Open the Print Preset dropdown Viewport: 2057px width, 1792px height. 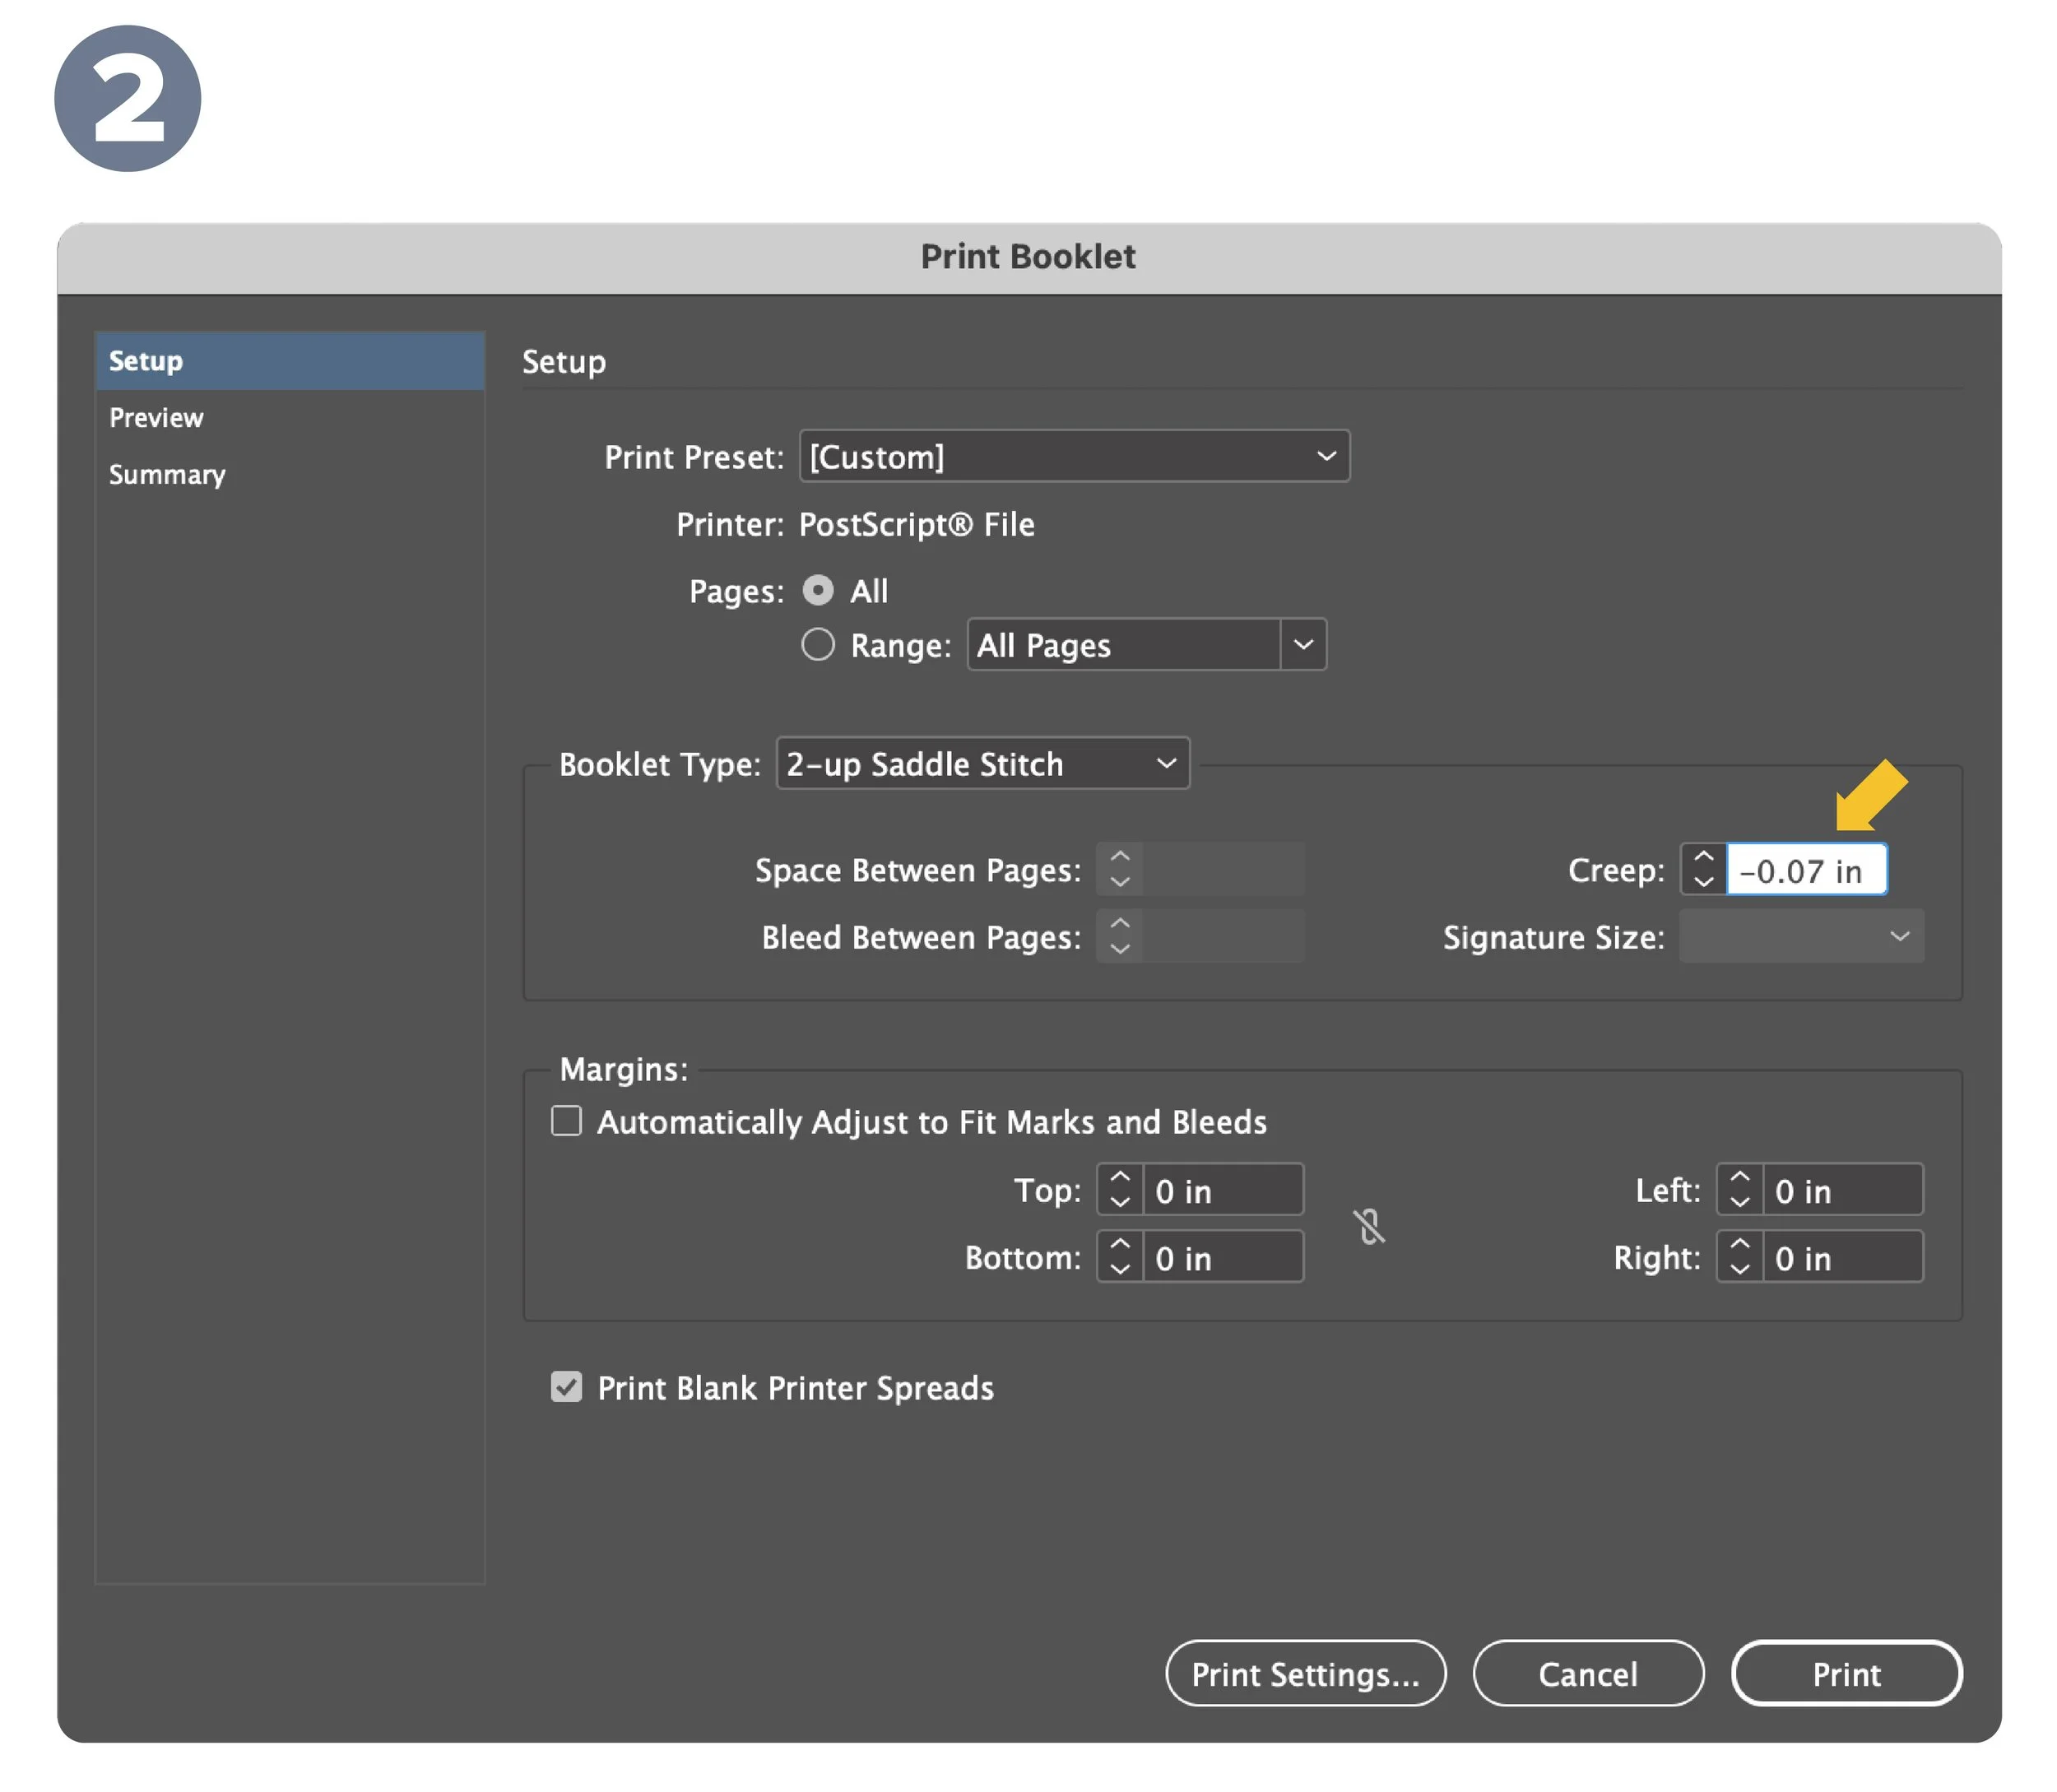pos(1074,457)
